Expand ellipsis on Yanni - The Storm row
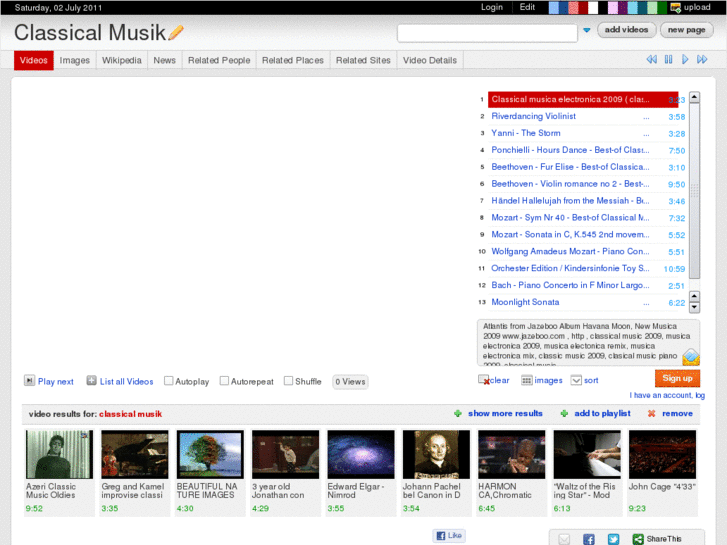Screen dimensions: 727x545 tap(646, 135)
